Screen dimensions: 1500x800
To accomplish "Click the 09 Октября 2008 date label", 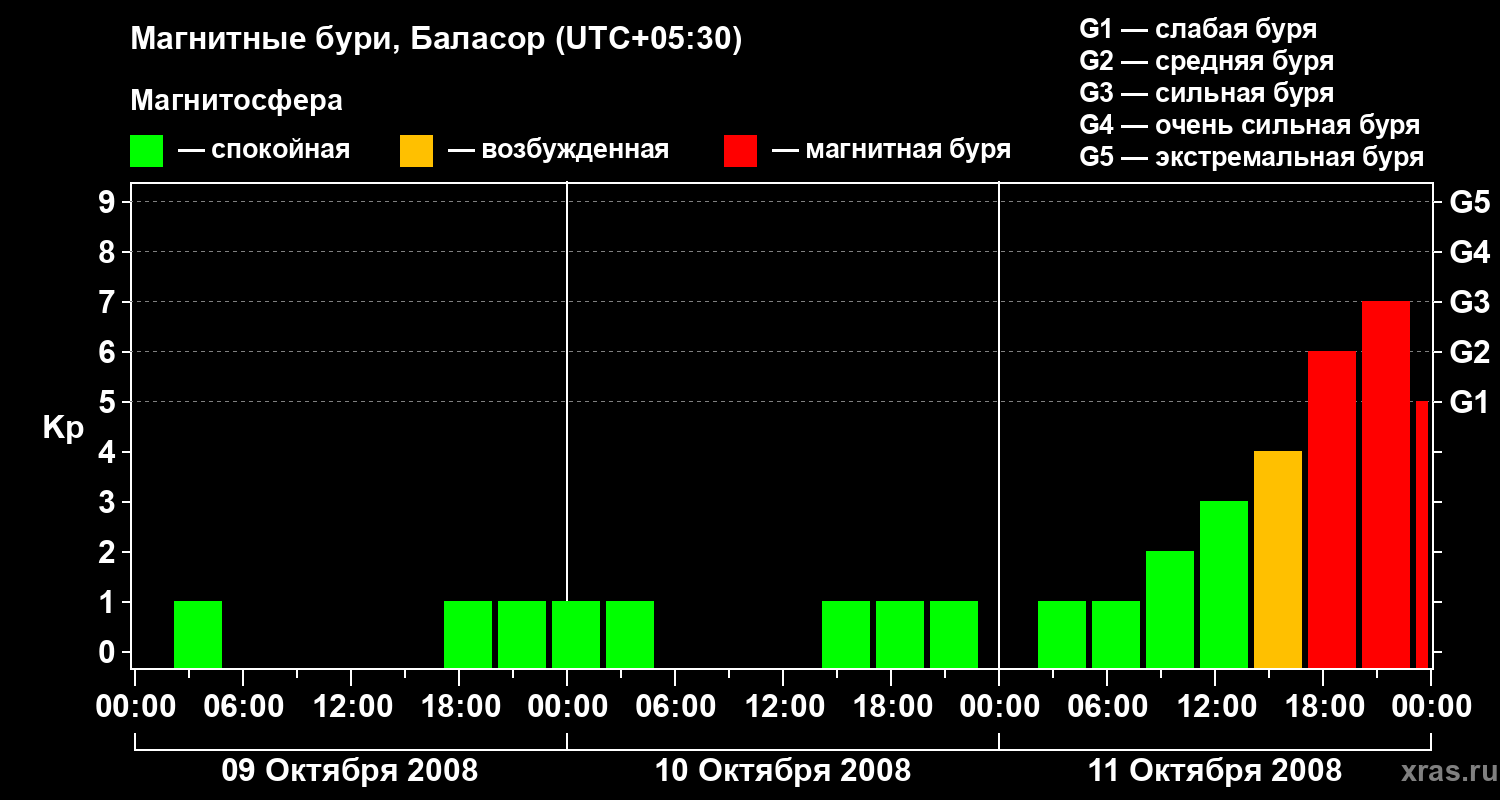I will 349,771.
